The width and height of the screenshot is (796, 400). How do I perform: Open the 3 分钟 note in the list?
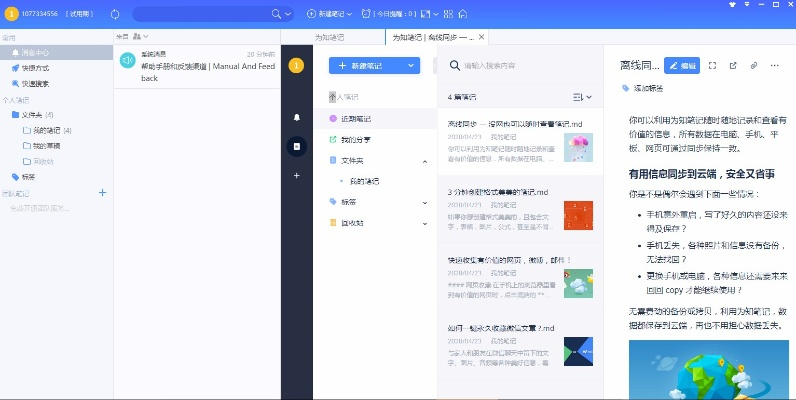click(x=520, y=210)
